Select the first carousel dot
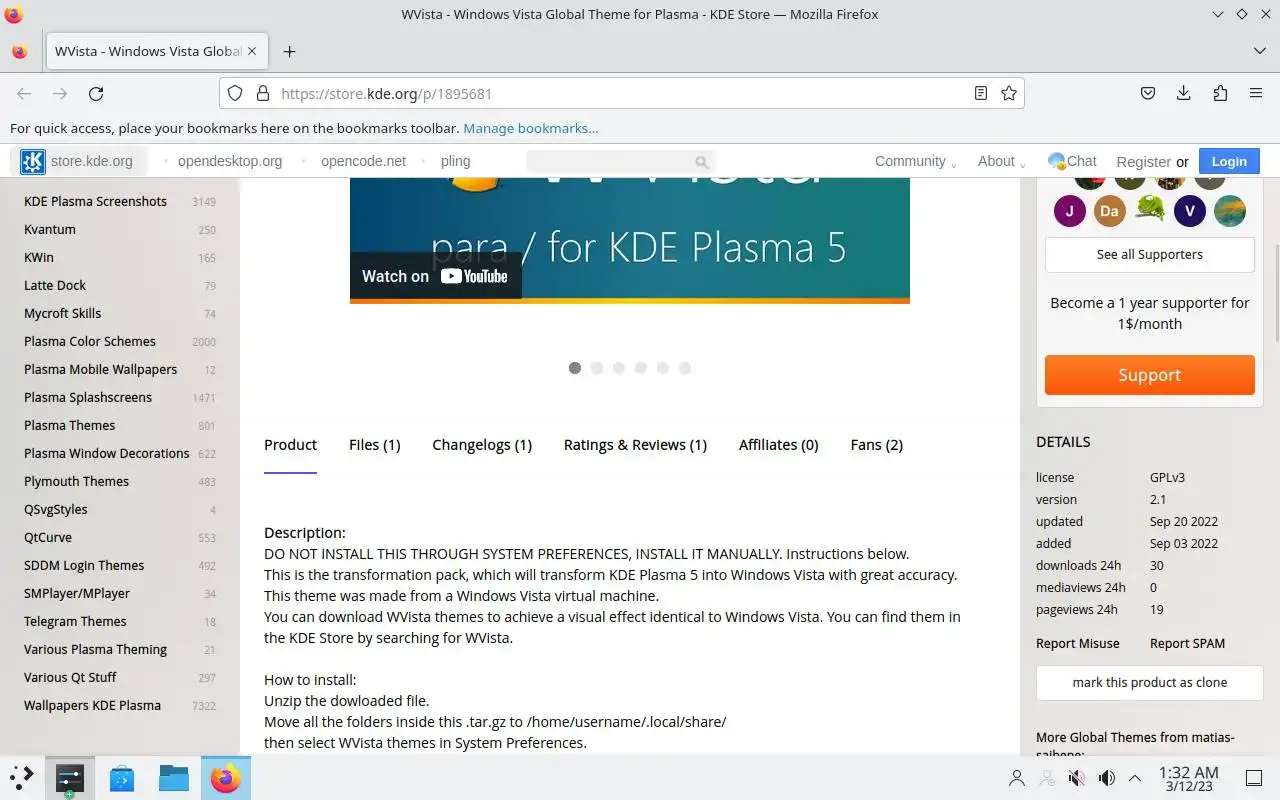Image resolution: width=1280 pixels, height=800 pixels. [x=575, y=368]
